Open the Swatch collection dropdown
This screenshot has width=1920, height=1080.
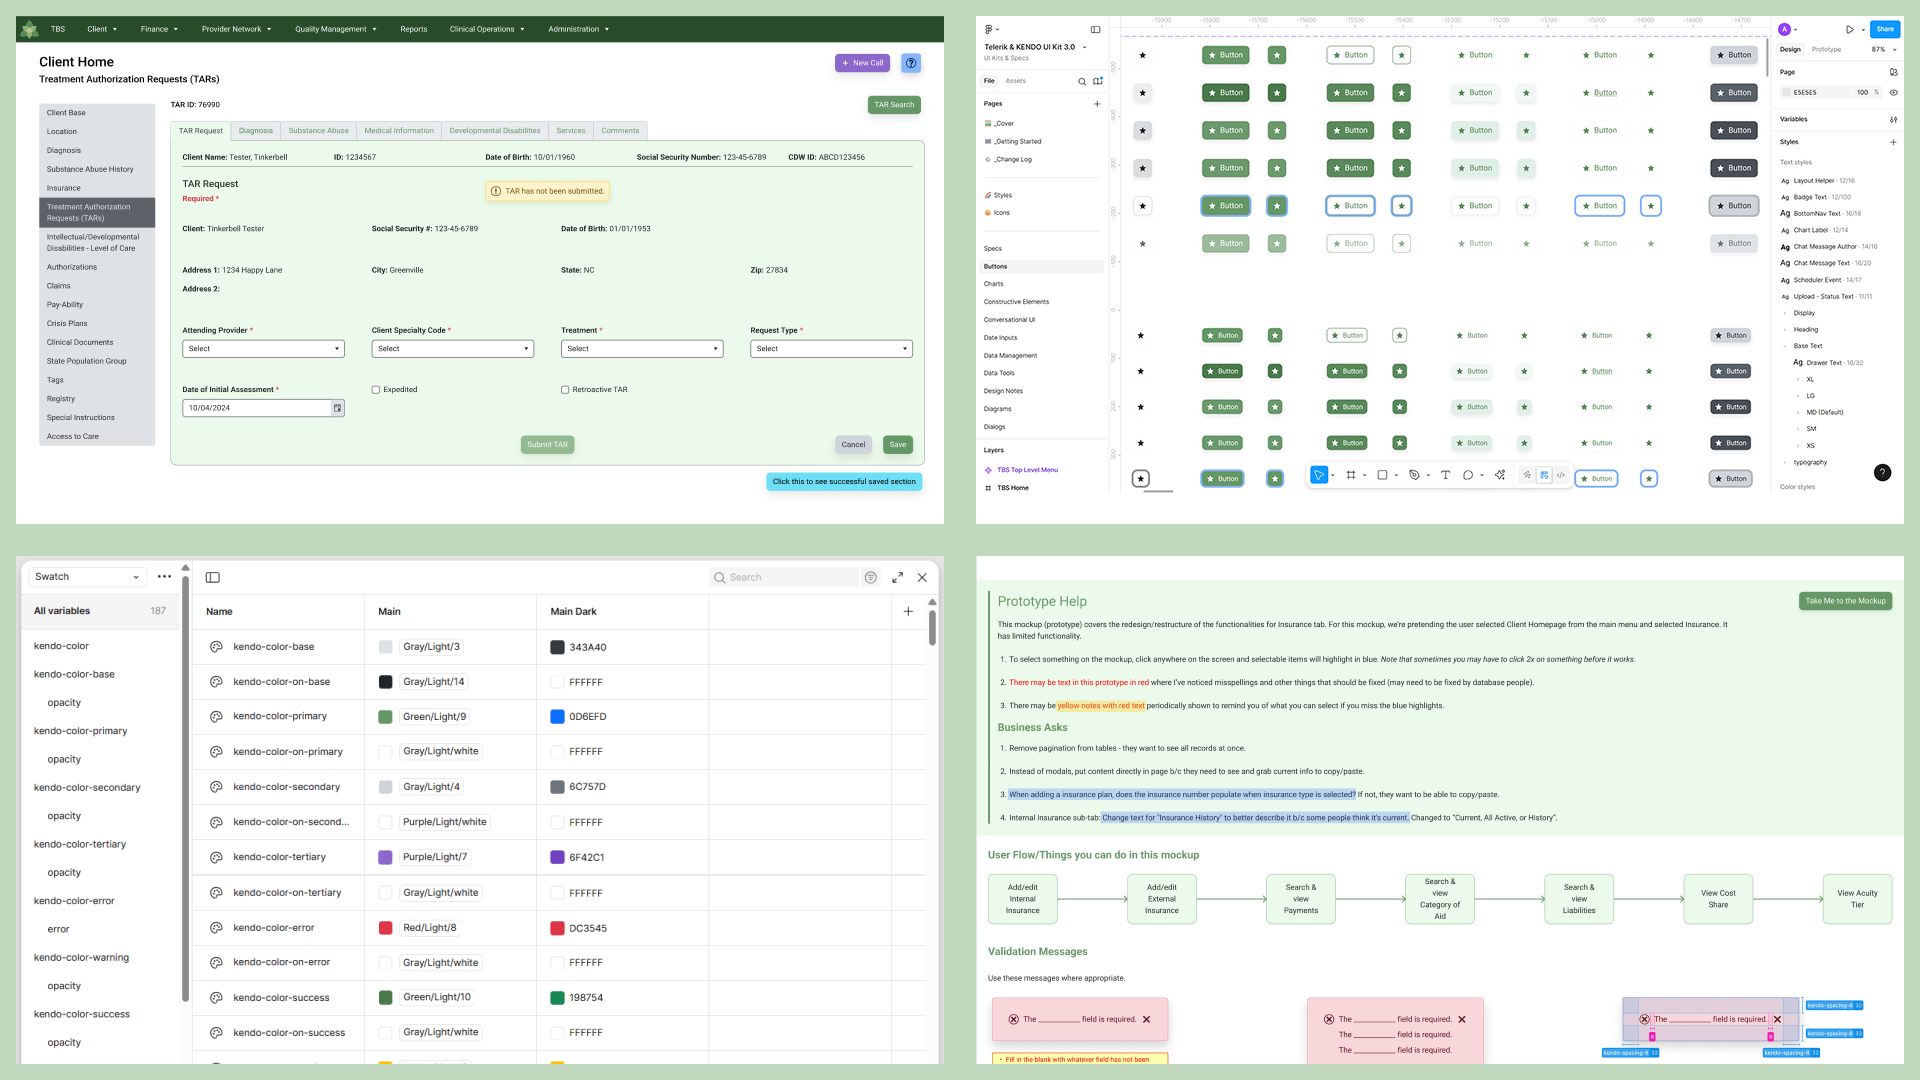click(x=87, y=577)
